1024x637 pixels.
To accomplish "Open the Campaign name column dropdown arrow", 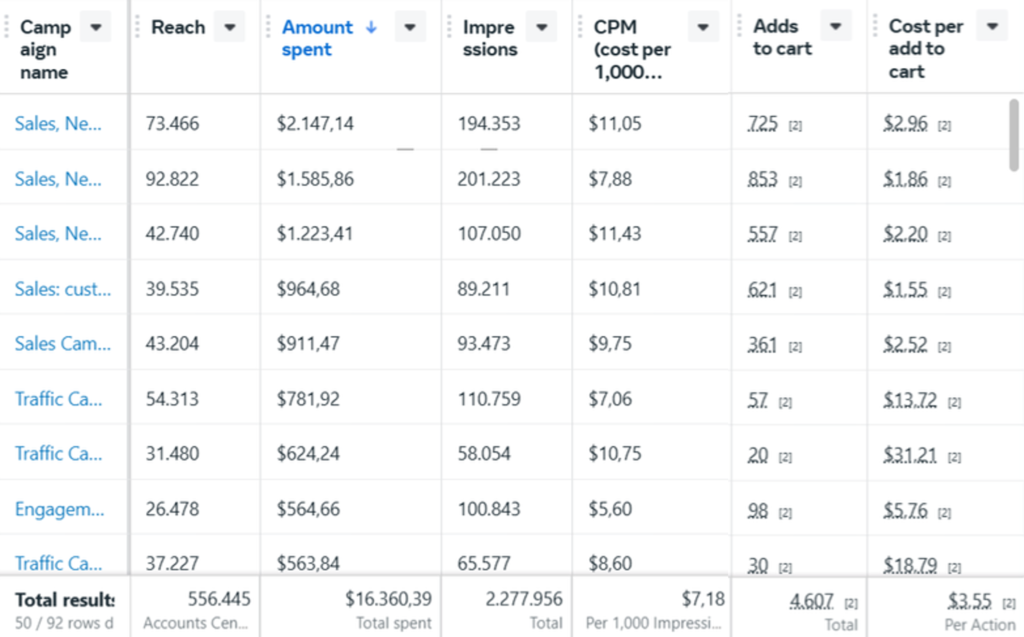I will pos(95,27).
